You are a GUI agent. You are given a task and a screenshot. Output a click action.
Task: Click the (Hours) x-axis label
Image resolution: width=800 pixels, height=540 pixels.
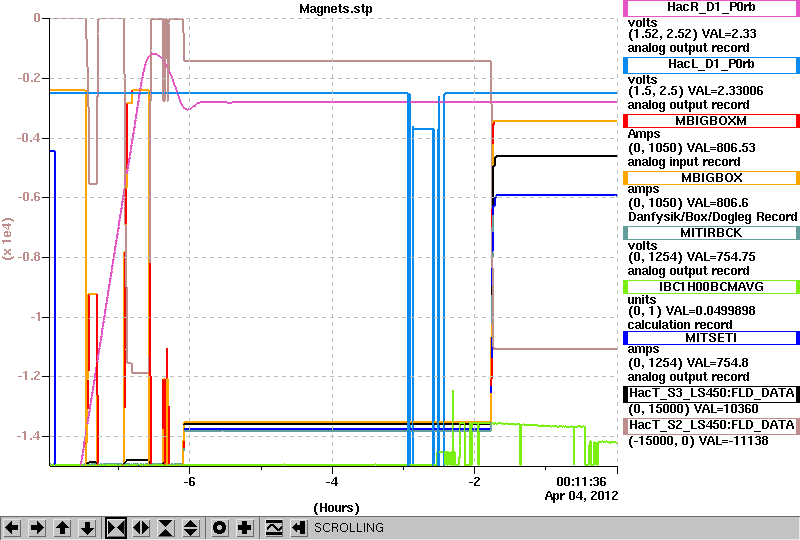coord(336,508)
